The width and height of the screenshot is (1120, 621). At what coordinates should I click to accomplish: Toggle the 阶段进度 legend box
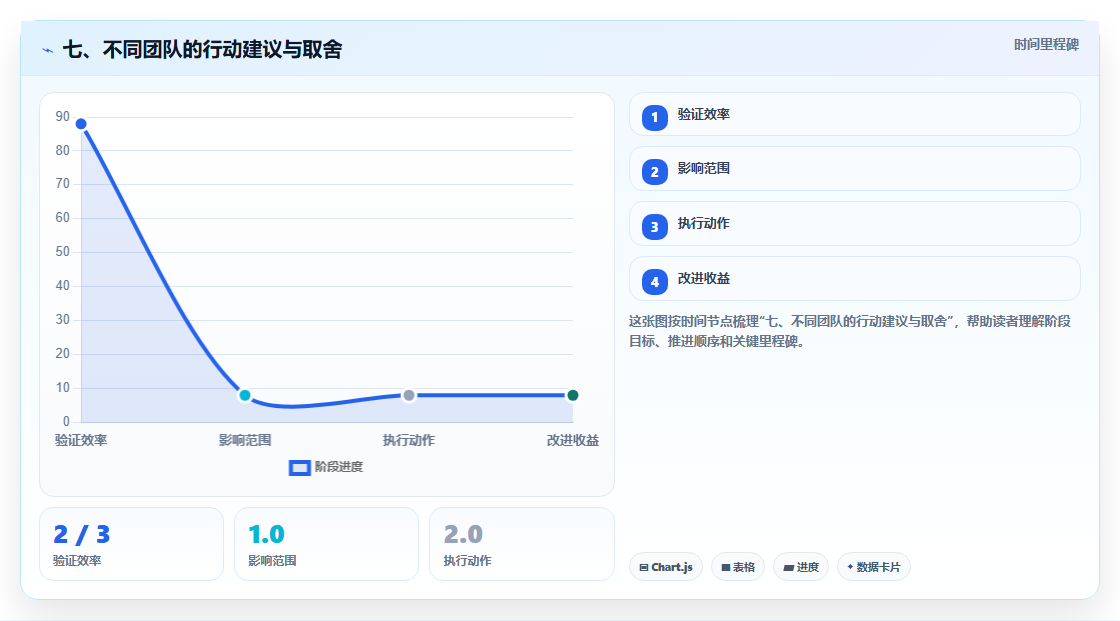299,467
